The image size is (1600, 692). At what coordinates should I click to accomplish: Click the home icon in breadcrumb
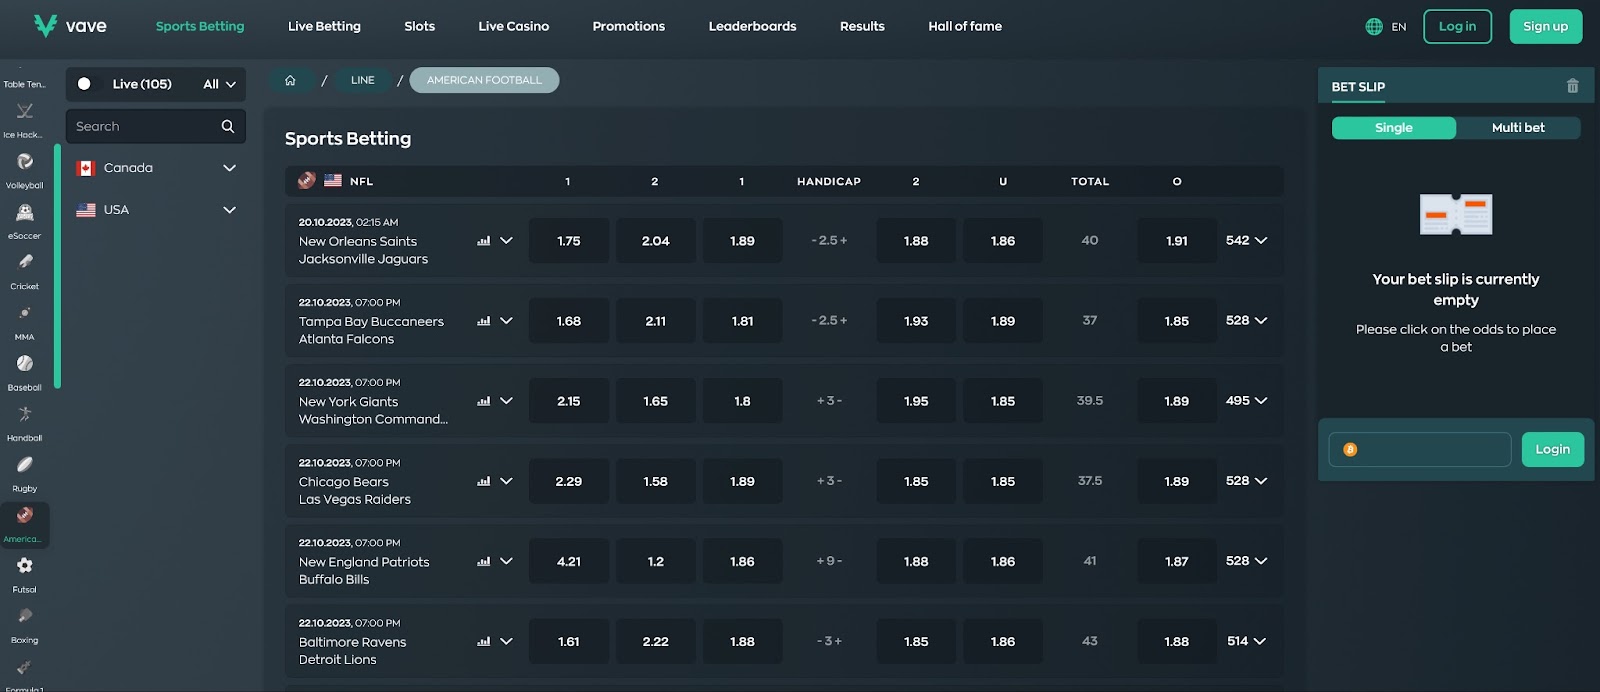pyautogui.click(x=290, y=80)
